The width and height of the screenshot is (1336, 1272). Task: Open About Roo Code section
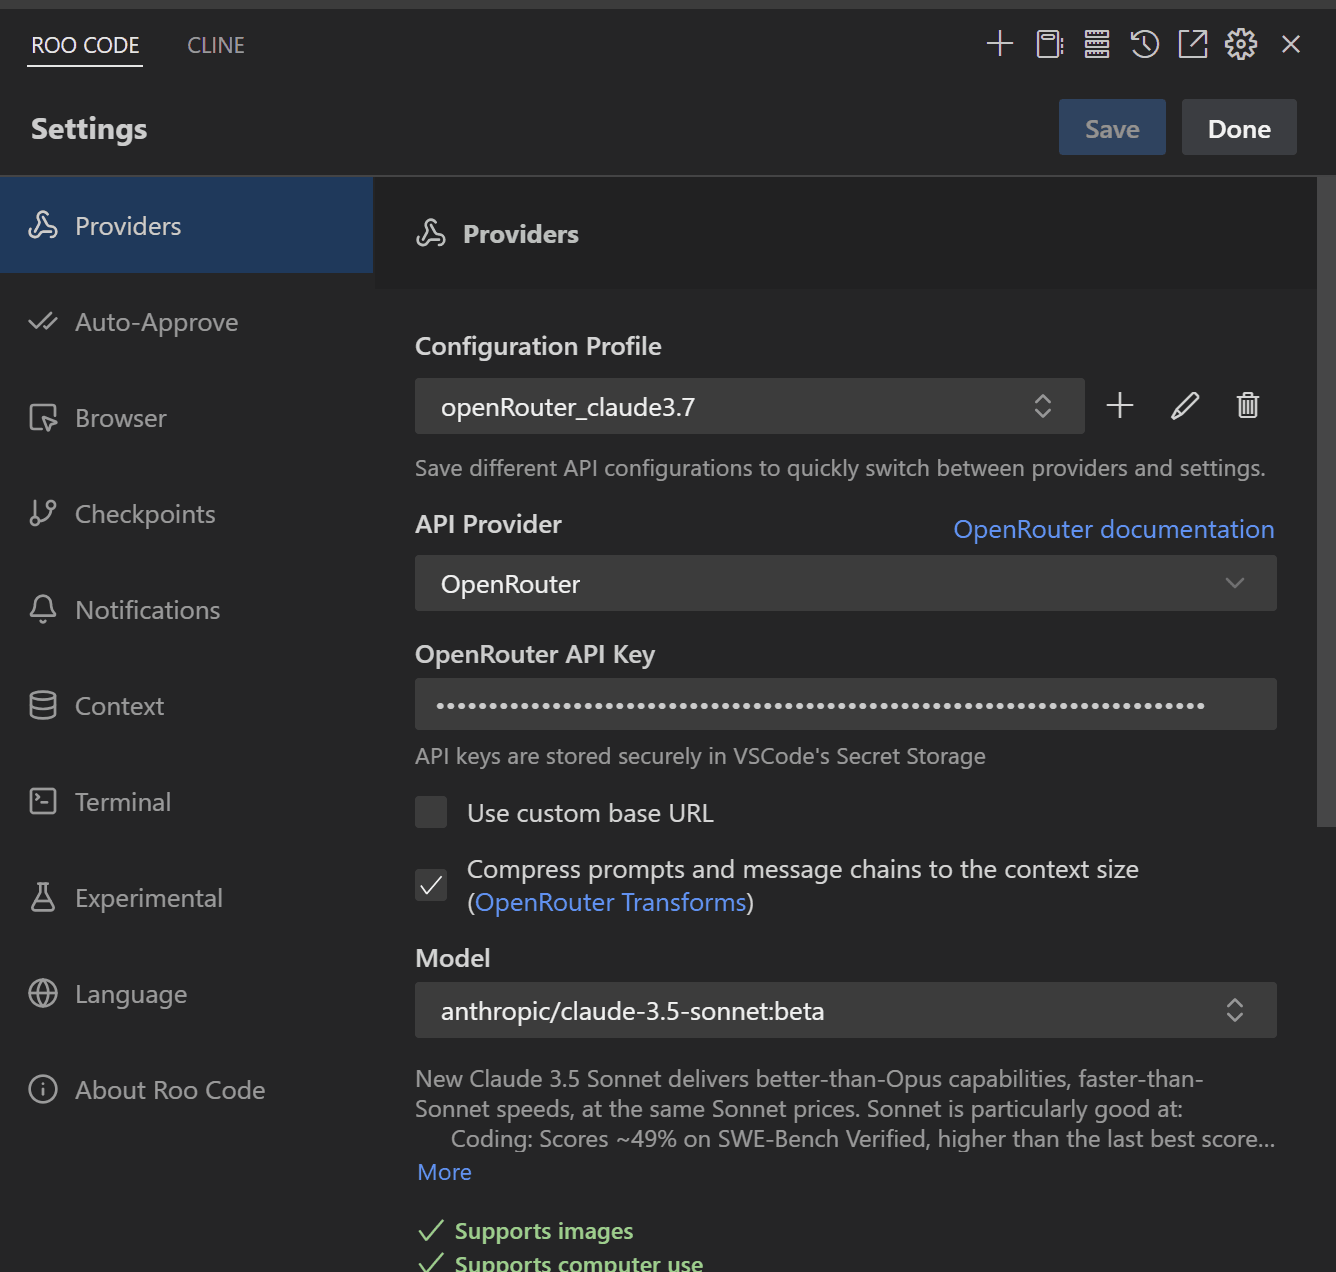click(x=187, y=1090)
